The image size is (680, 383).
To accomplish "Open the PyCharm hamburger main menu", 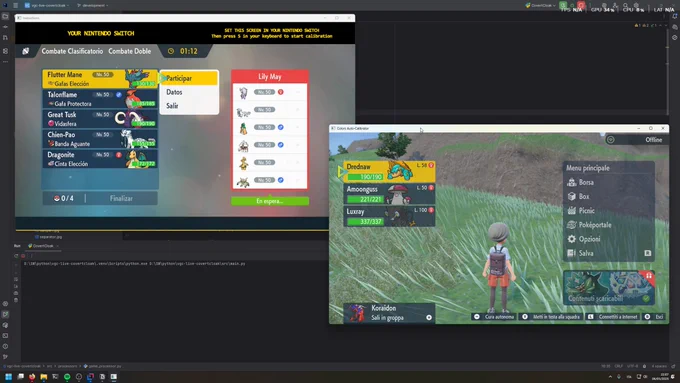I will [16, 5].
